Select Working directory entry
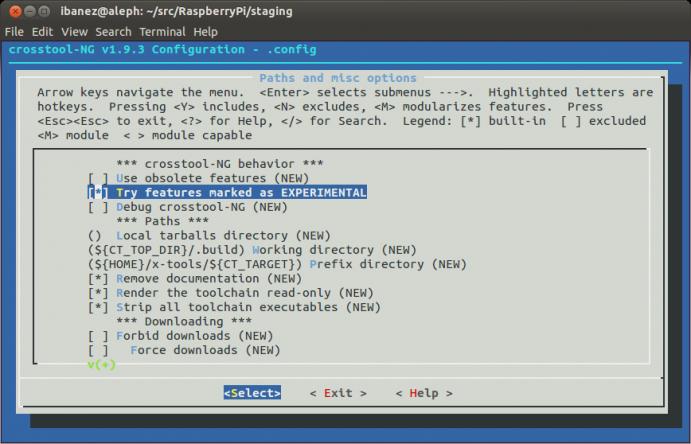This screenshot has height=444, width=691. coord(253,250)
